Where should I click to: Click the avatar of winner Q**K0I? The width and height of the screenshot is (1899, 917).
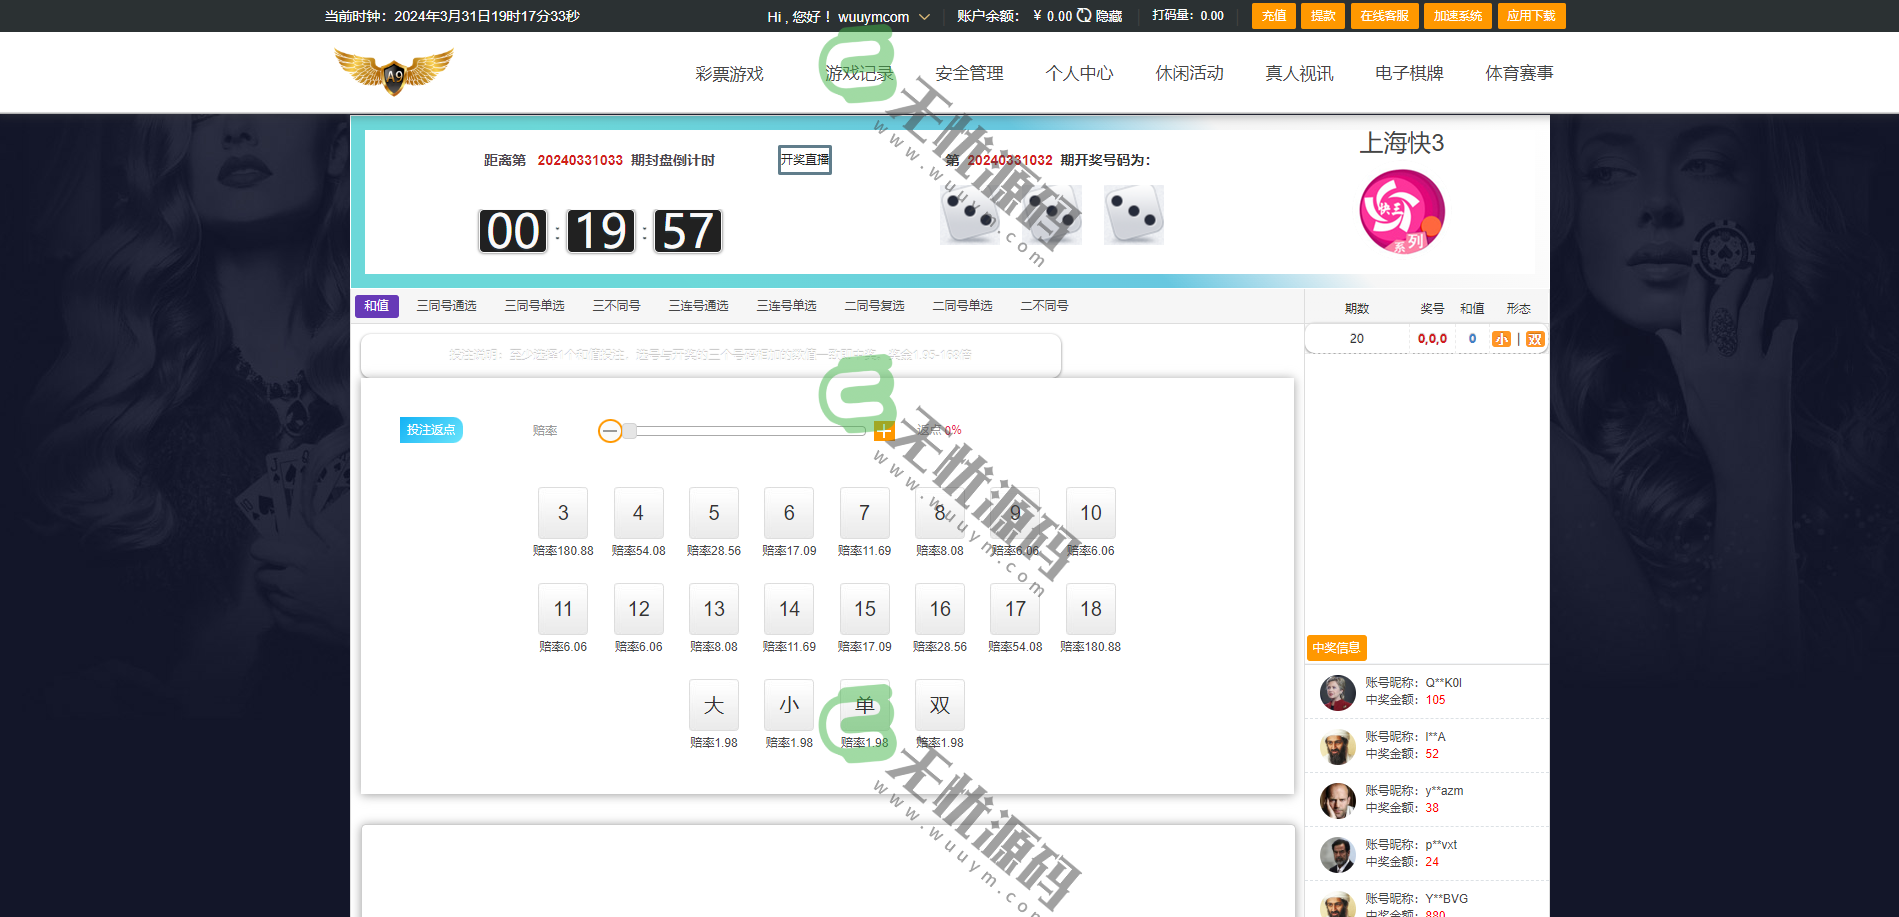(x=1337, y=692)
